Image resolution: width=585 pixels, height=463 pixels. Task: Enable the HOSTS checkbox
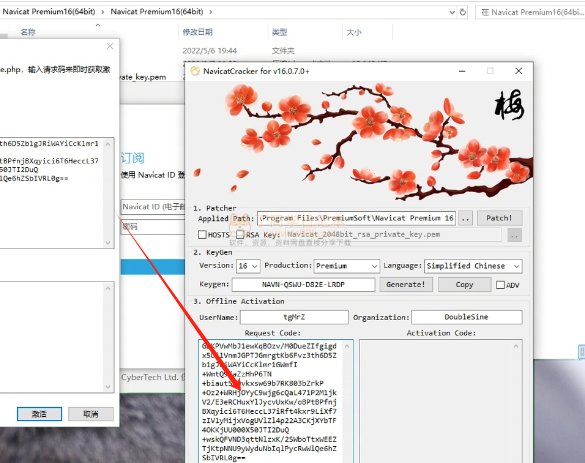coord(202,235)
